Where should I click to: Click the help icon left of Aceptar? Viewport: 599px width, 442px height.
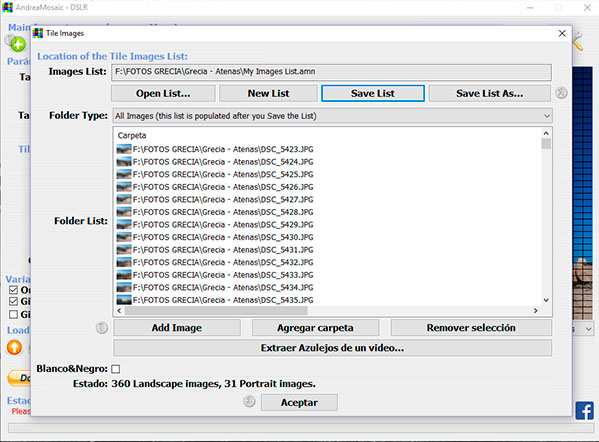coord(249,402)
